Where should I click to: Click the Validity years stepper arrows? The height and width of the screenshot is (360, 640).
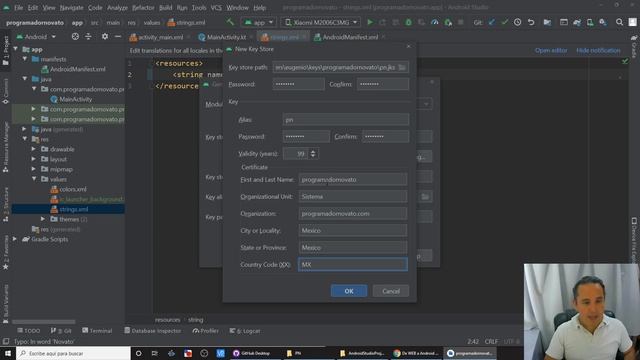[x=313, y=154]
